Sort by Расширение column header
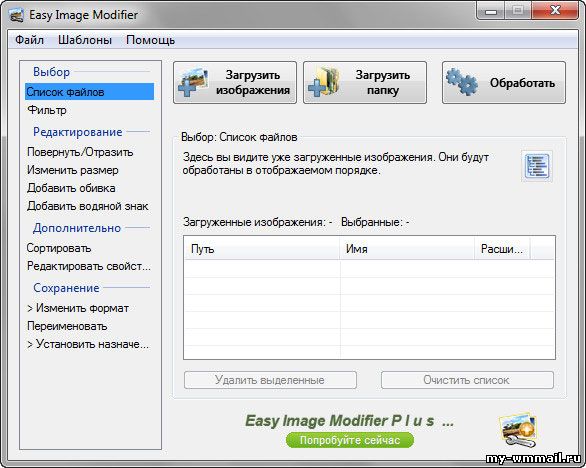The image size is (586, 468). [x=502, y=249]
